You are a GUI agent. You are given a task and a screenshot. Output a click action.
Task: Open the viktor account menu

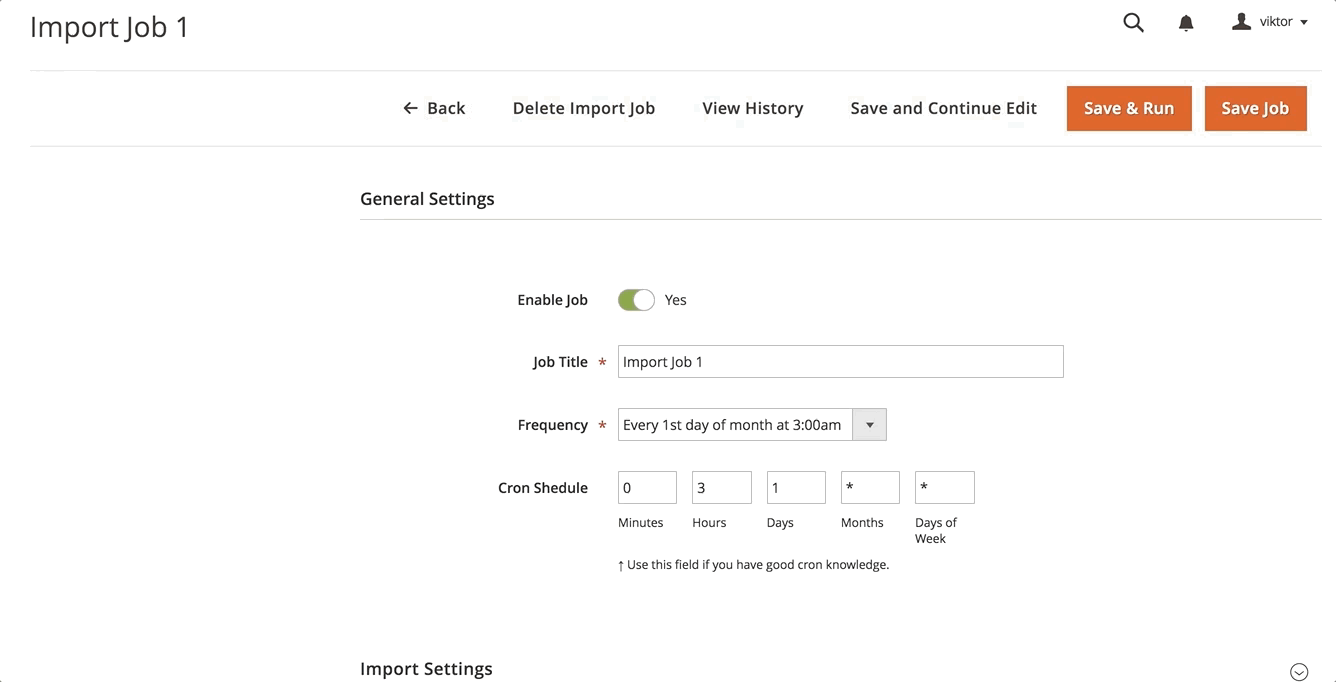(1270, 22)
